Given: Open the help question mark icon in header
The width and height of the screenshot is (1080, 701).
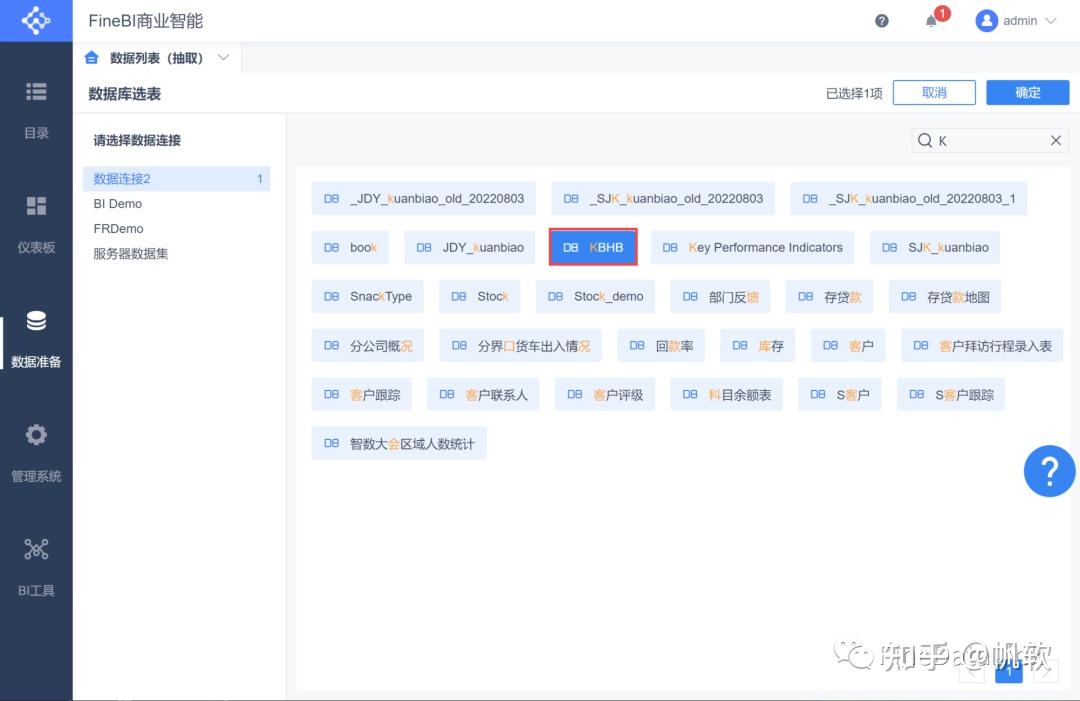Looking at the screenshot, I should click(x=881, y=20).
